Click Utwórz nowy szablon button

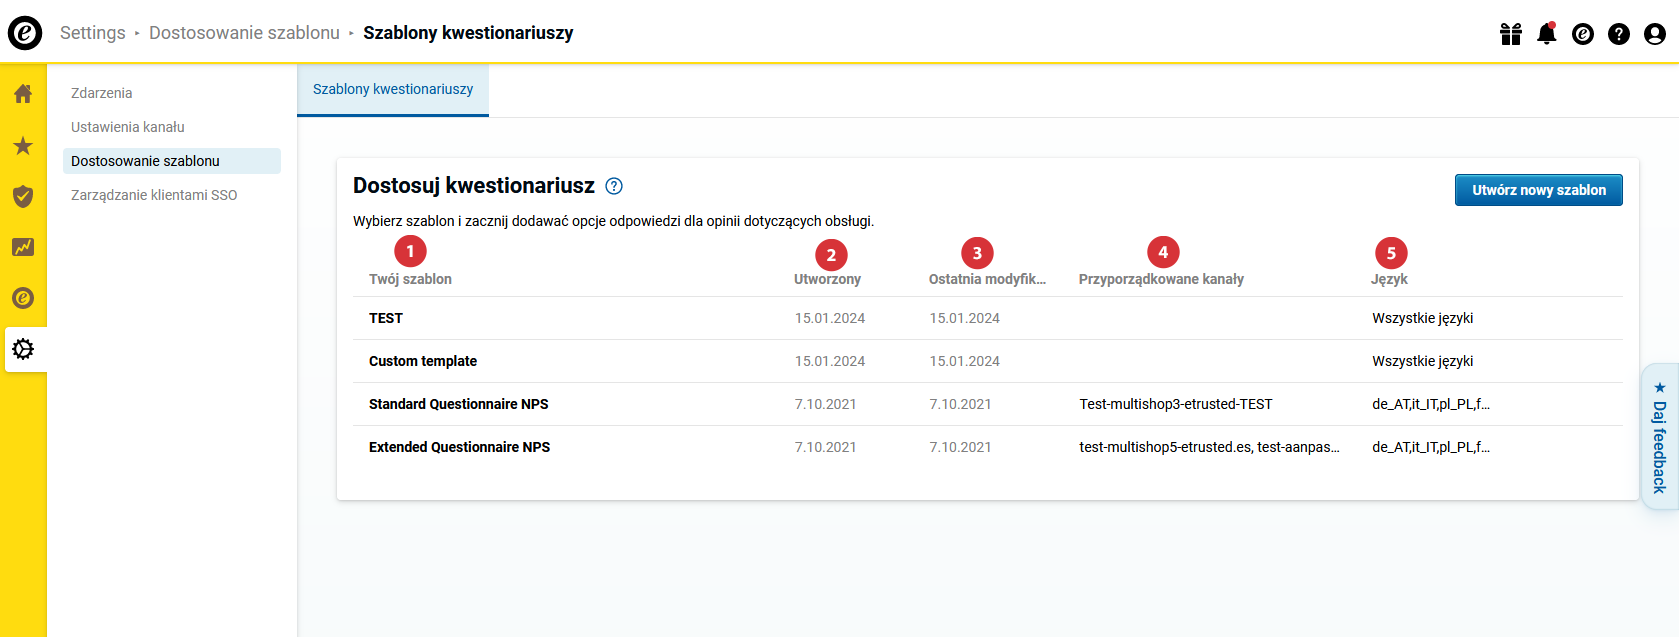1539,190
